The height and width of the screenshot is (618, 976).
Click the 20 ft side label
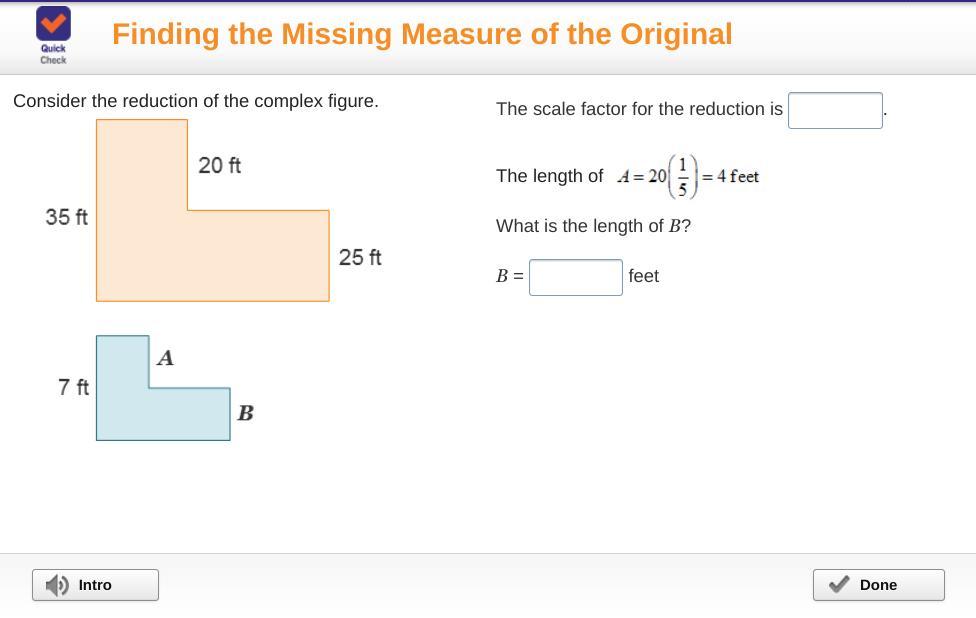click(219, 165)
